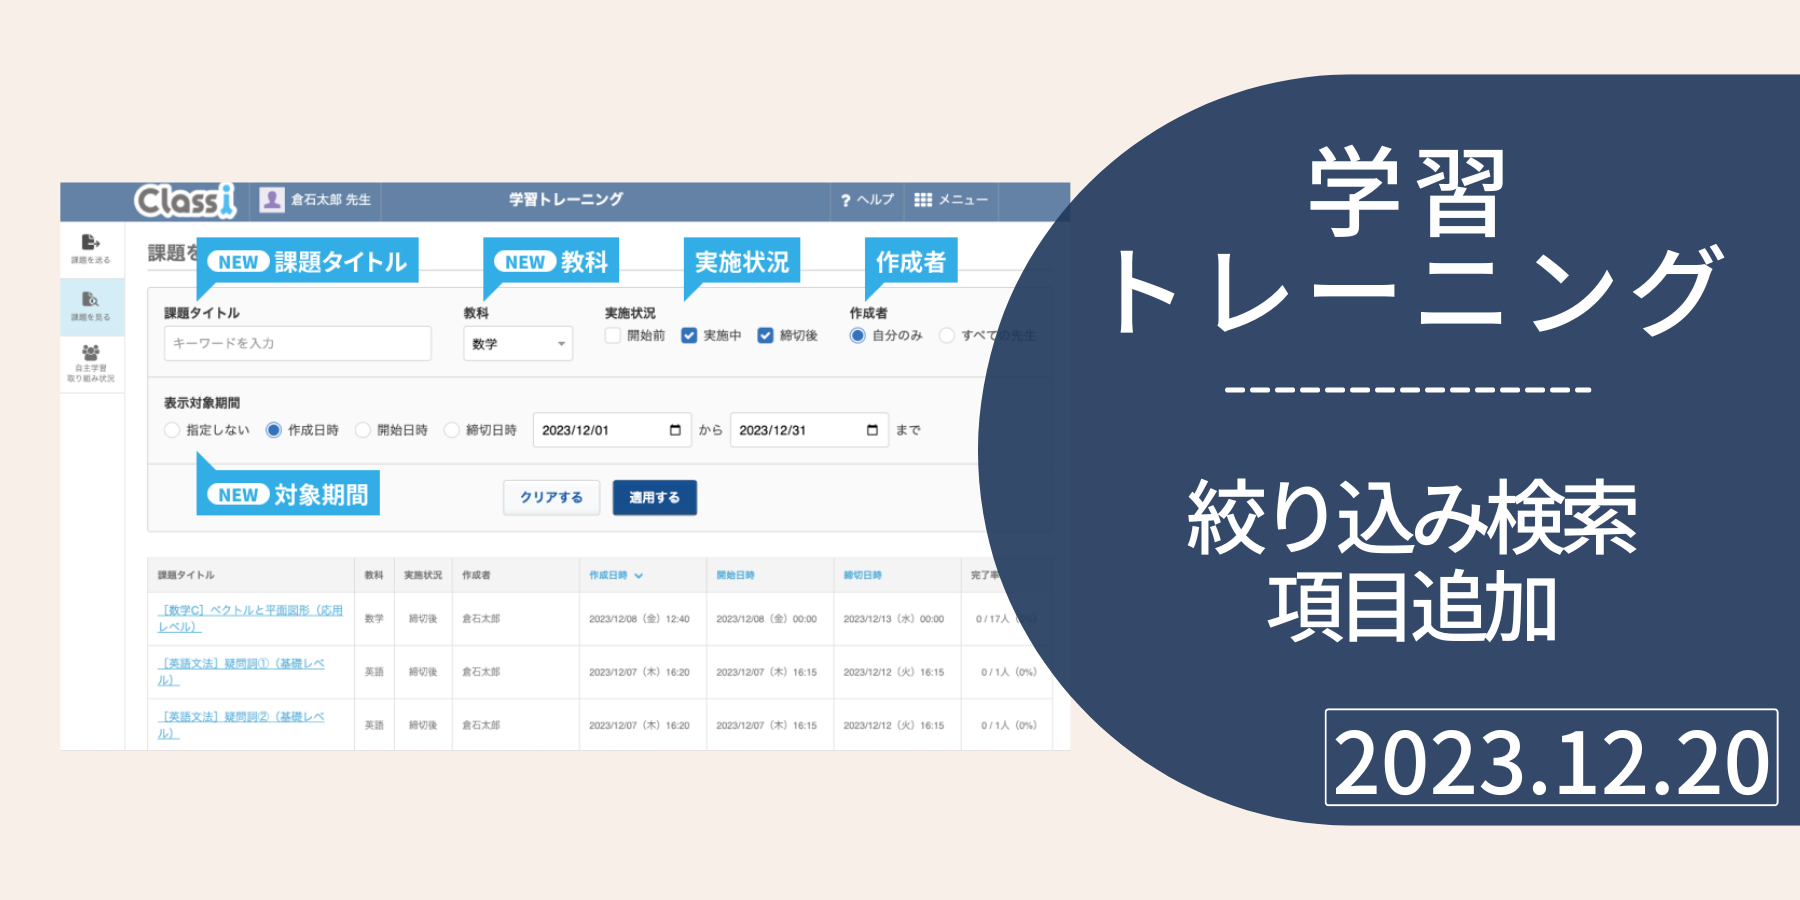Open 自主学習取り組み状況 in the sidebar
This screenshot has width=1800, height=900.
[x=91, y=364]
